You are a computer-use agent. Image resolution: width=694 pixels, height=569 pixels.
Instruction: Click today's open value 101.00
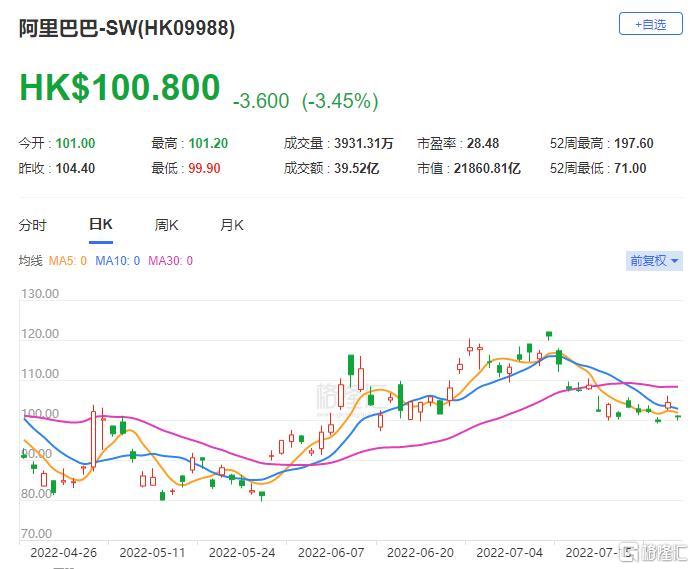tap(75, 143)
